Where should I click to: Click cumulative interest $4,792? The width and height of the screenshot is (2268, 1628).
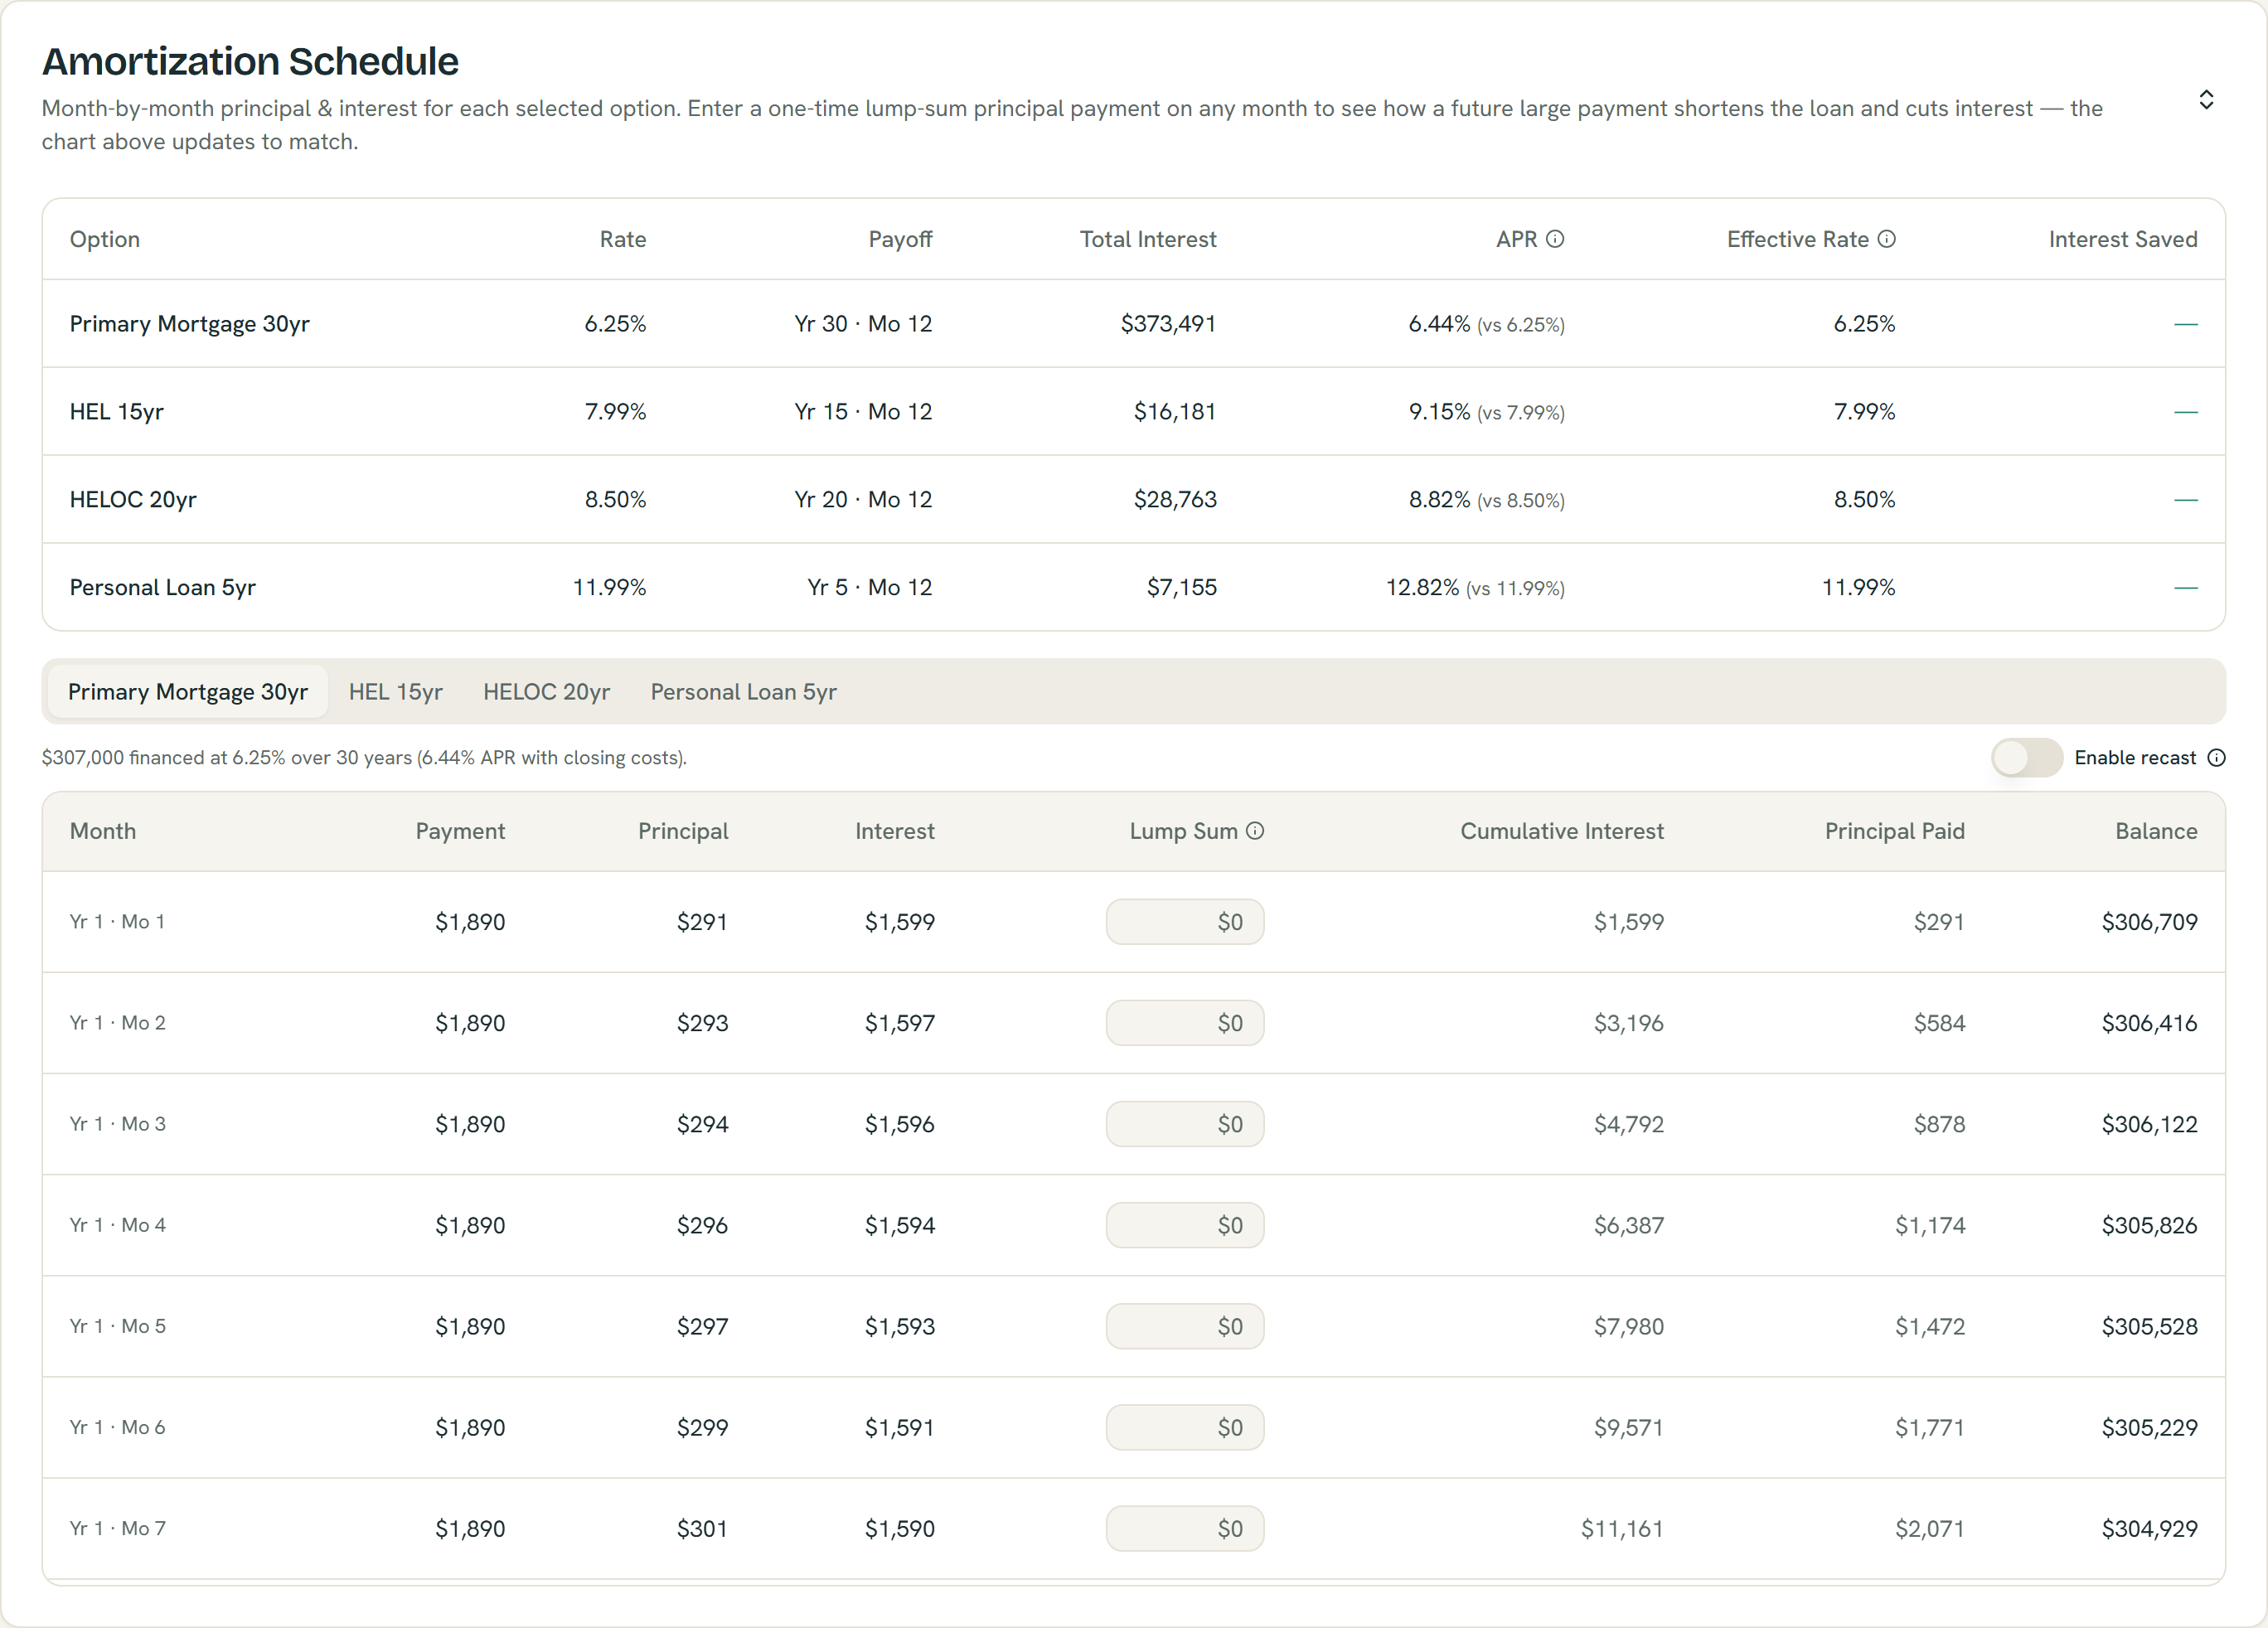click(x=1628, y=1124)
